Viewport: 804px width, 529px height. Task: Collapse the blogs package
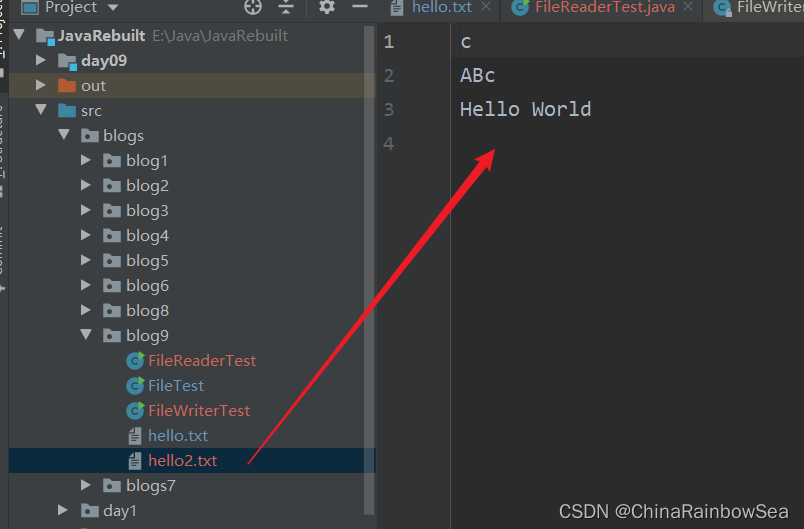pyautogui.click(x=64, y=135)
